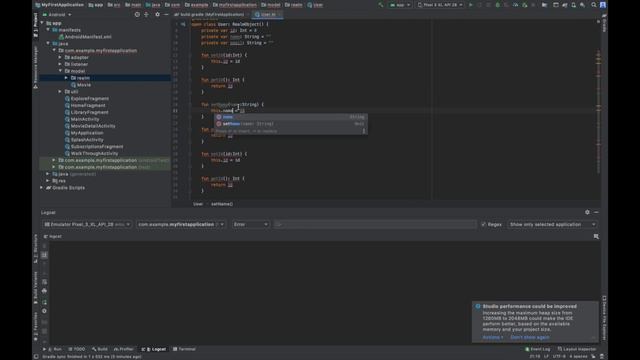This screenshot has width=640, height=360.
Task: Click the tool windows icon in status bar corner
Action: (x=36, y=356)
